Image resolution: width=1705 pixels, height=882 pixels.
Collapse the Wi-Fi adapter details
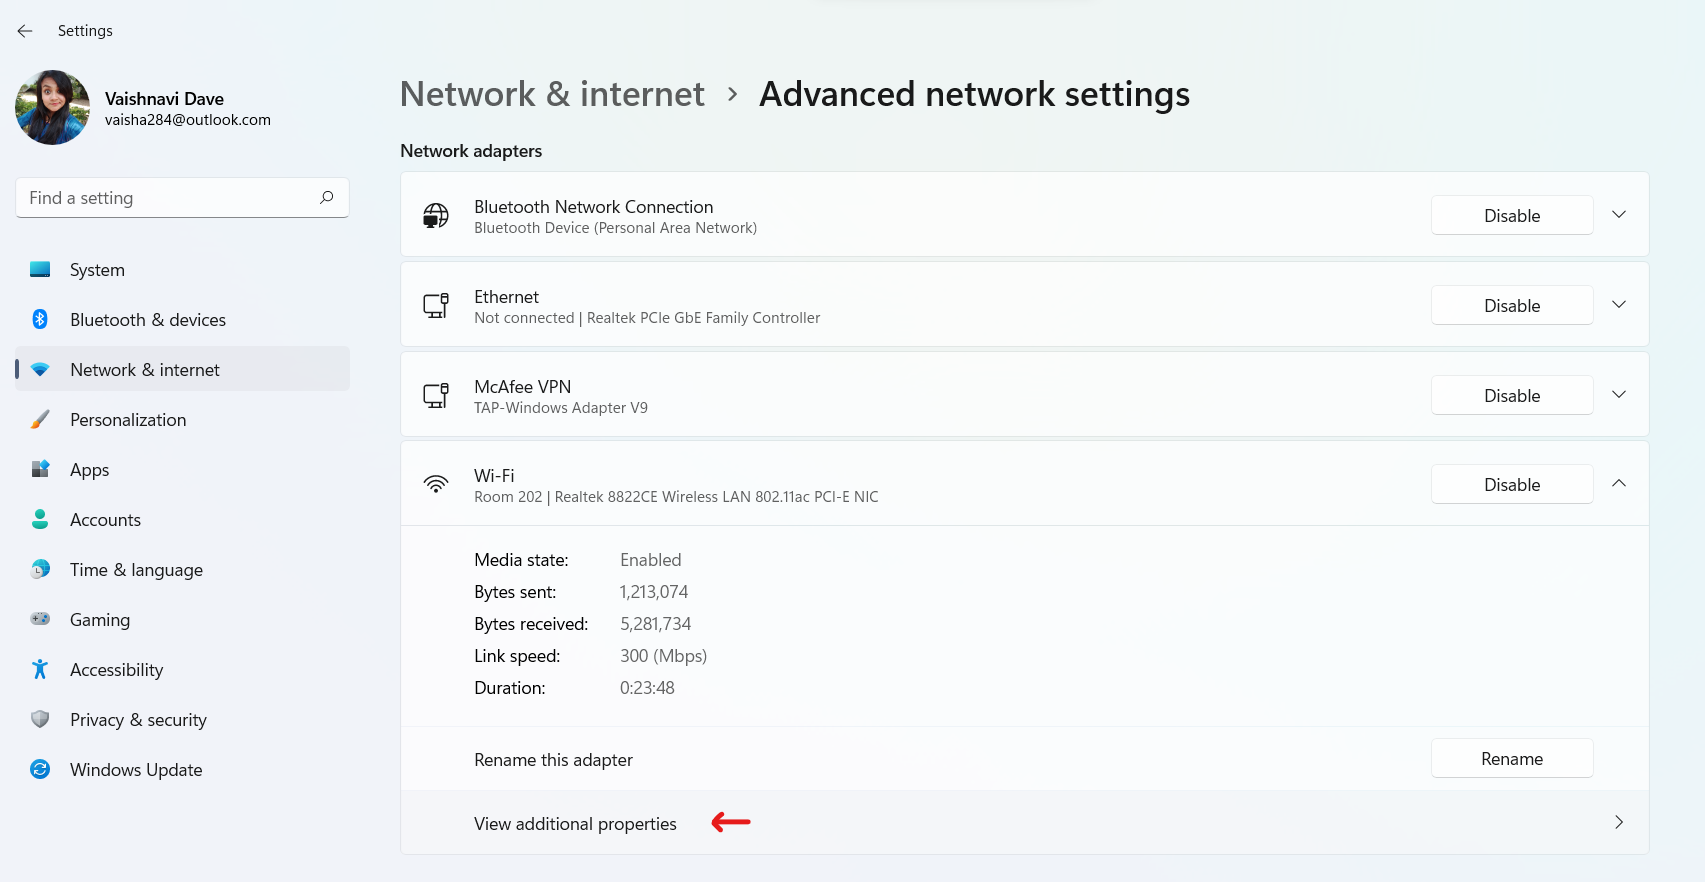(x=1619, y=484)
